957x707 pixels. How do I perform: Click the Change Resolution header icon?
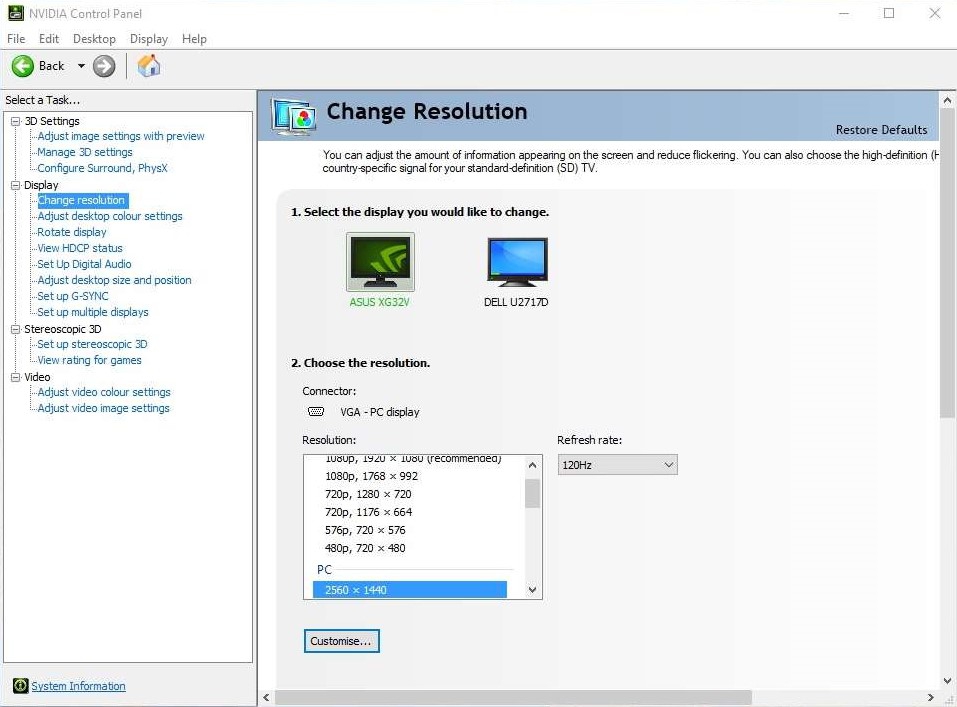click(x=294, y=115)
